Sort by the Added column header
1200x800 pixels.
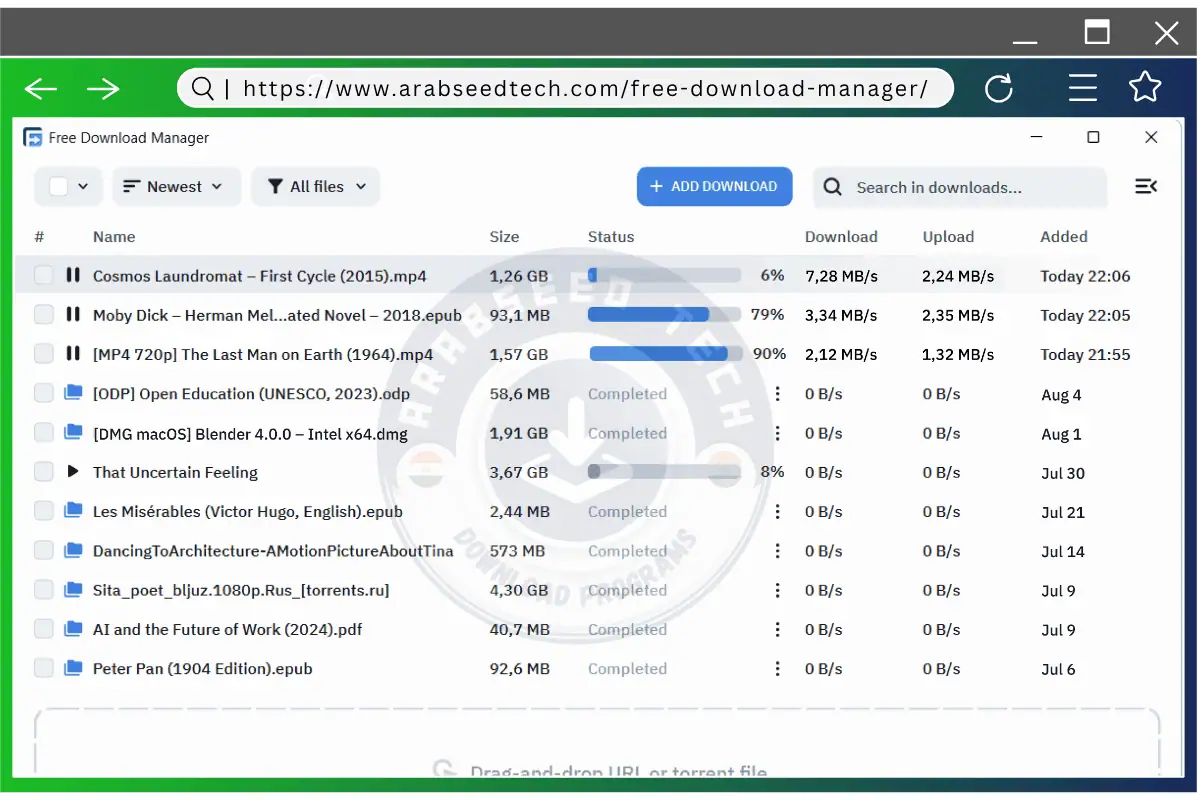click(x=1063, y=237)
